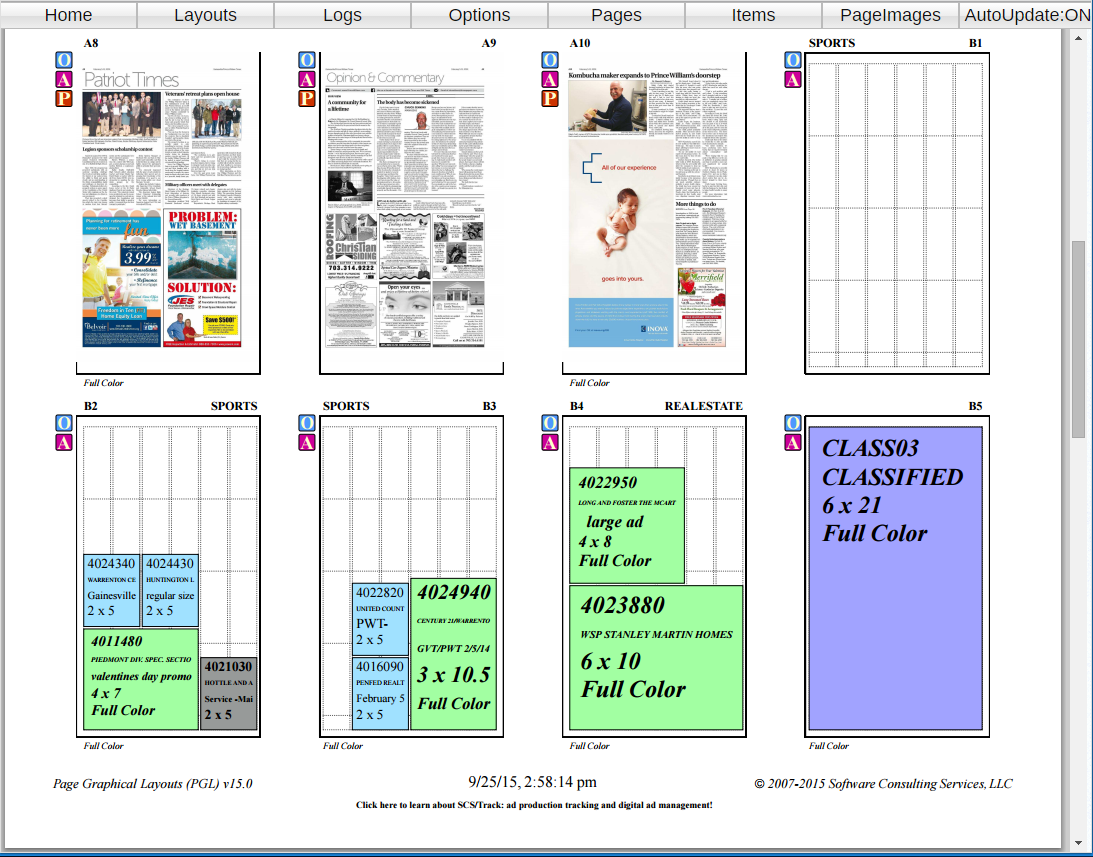Image resolution: width=1093 pixels, height=857 pixels.
Task: Open the Items menu
Action: pos(754,15)
